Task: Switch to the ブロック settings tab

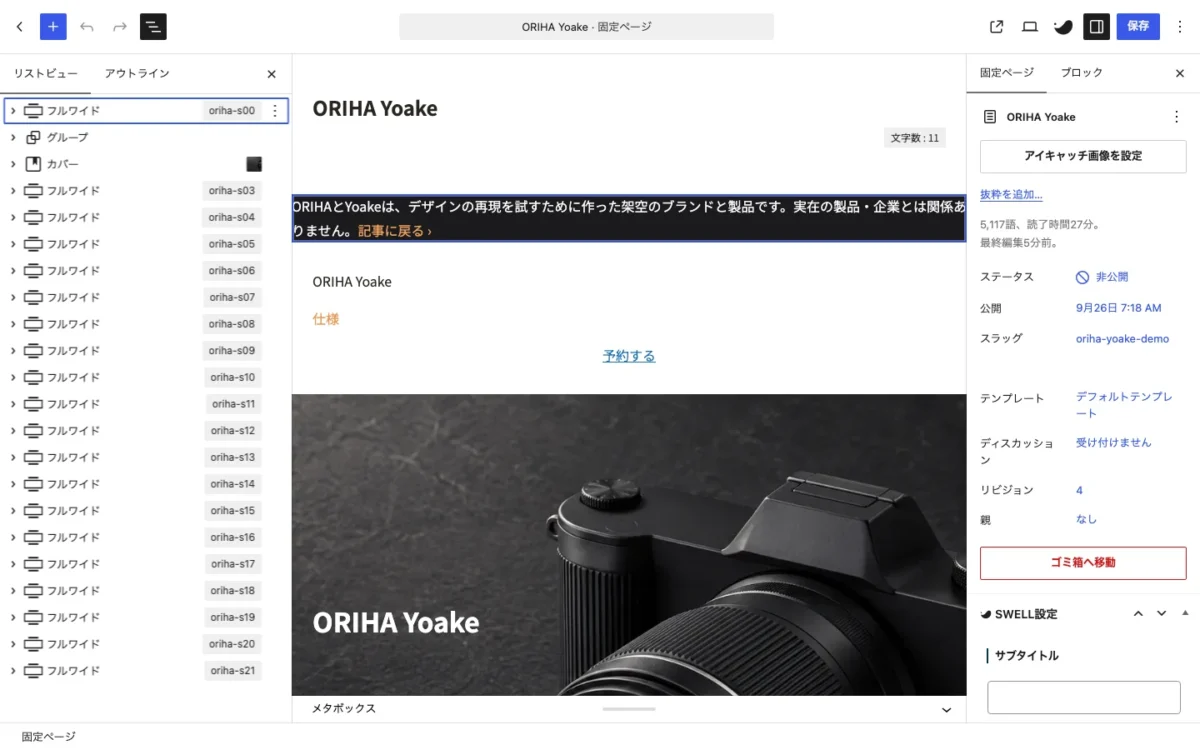Action: click(x=1082, y=73)
